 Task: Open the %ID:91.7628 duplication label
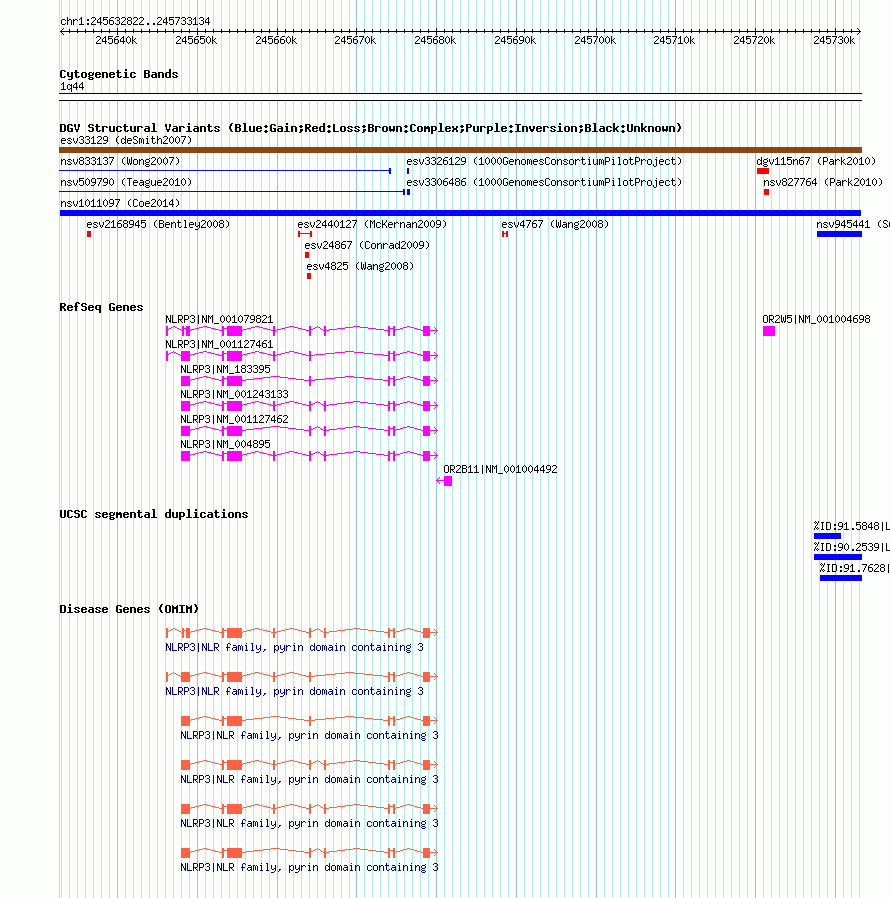tap(854, 568)
